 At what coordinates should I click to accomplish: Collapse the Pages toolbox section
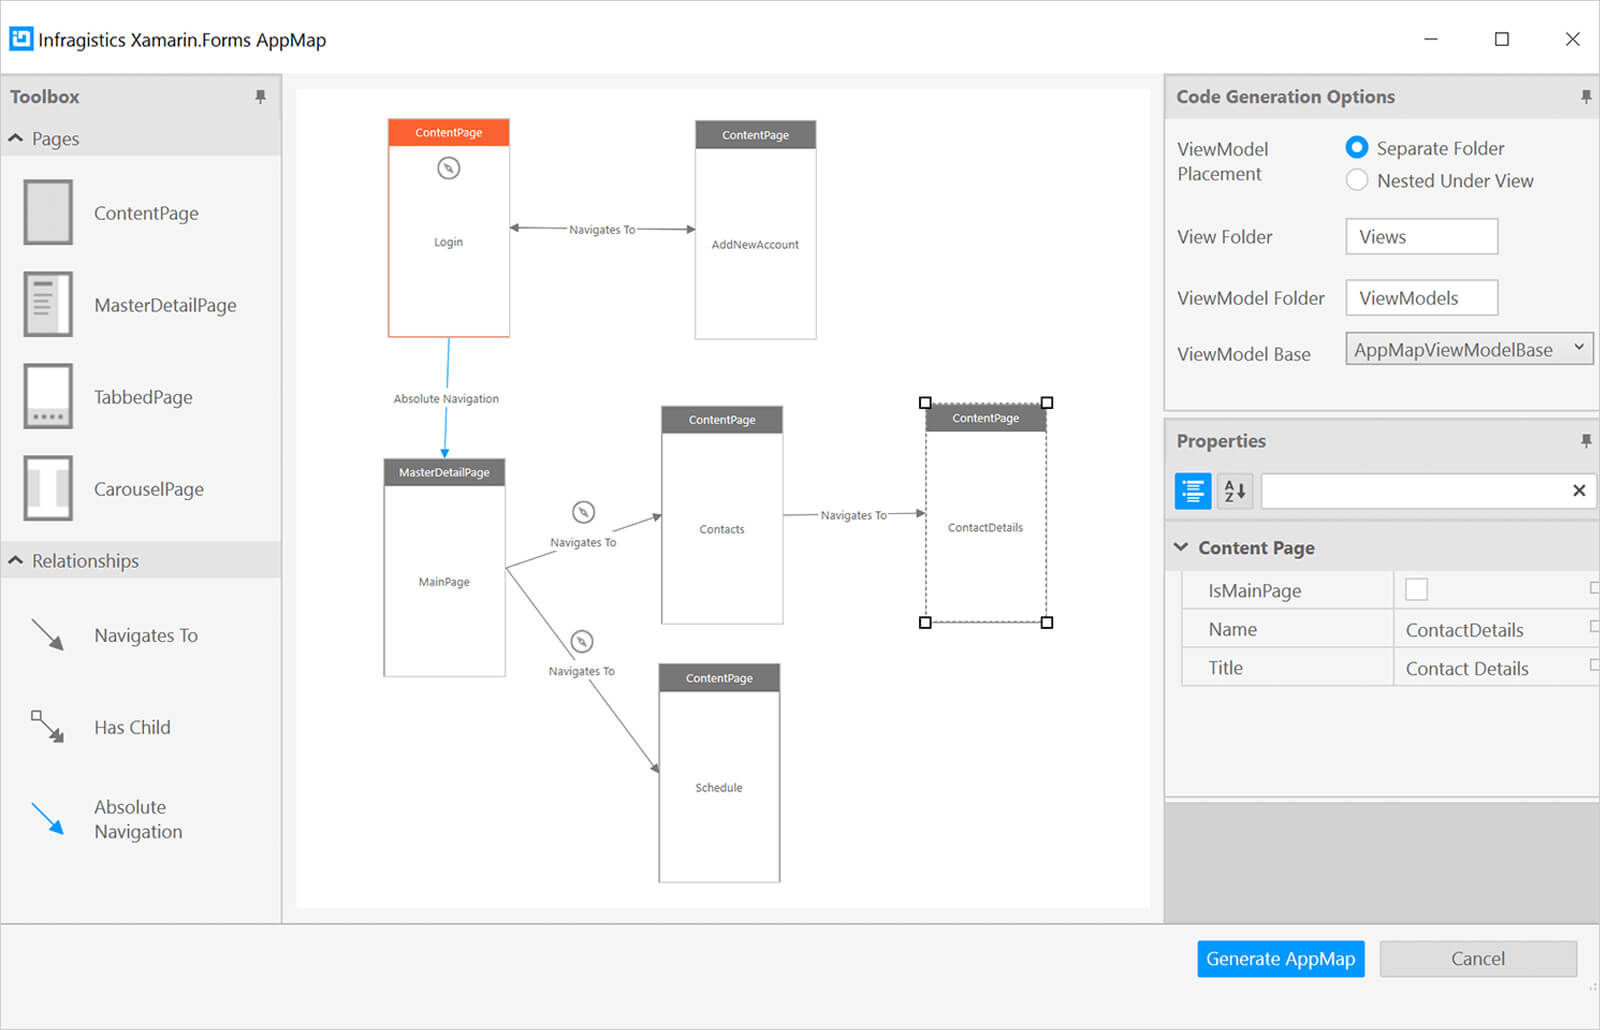[x=16, y=139]
